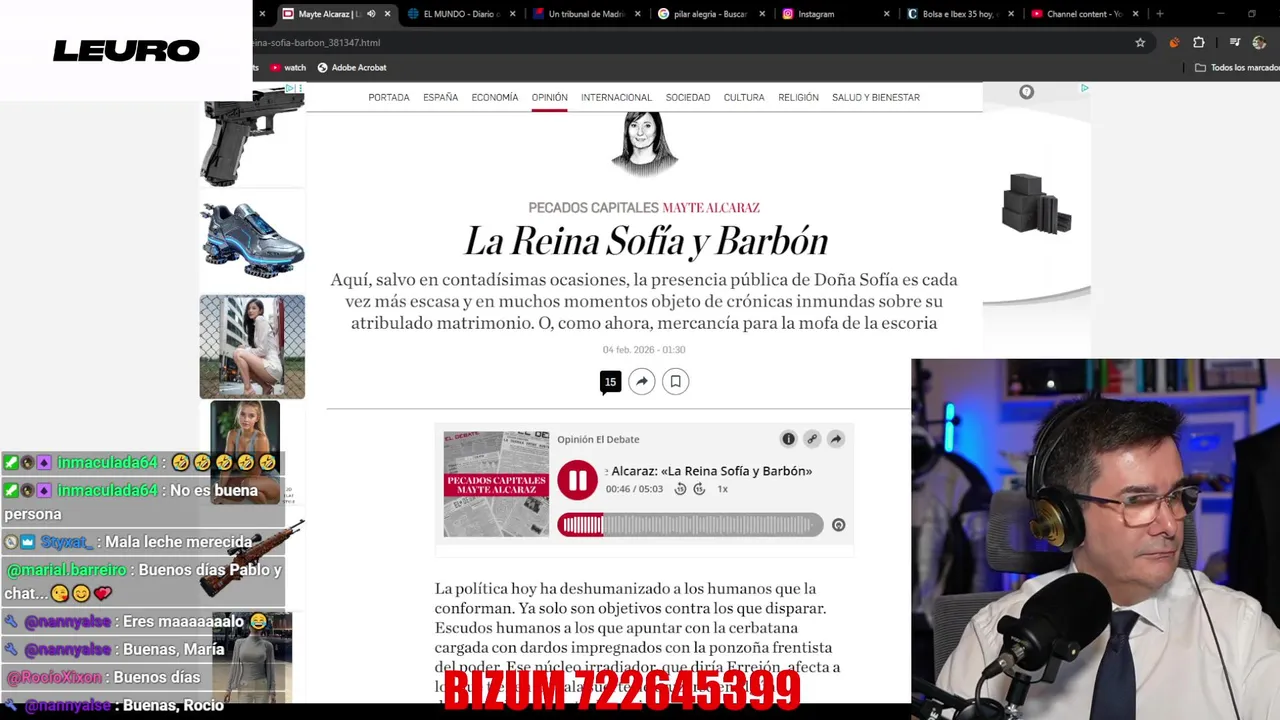The height and width of the screenshot is (720, 1280).
Task: Go to the PORTADA section
Action: click(x=389, y=97)
